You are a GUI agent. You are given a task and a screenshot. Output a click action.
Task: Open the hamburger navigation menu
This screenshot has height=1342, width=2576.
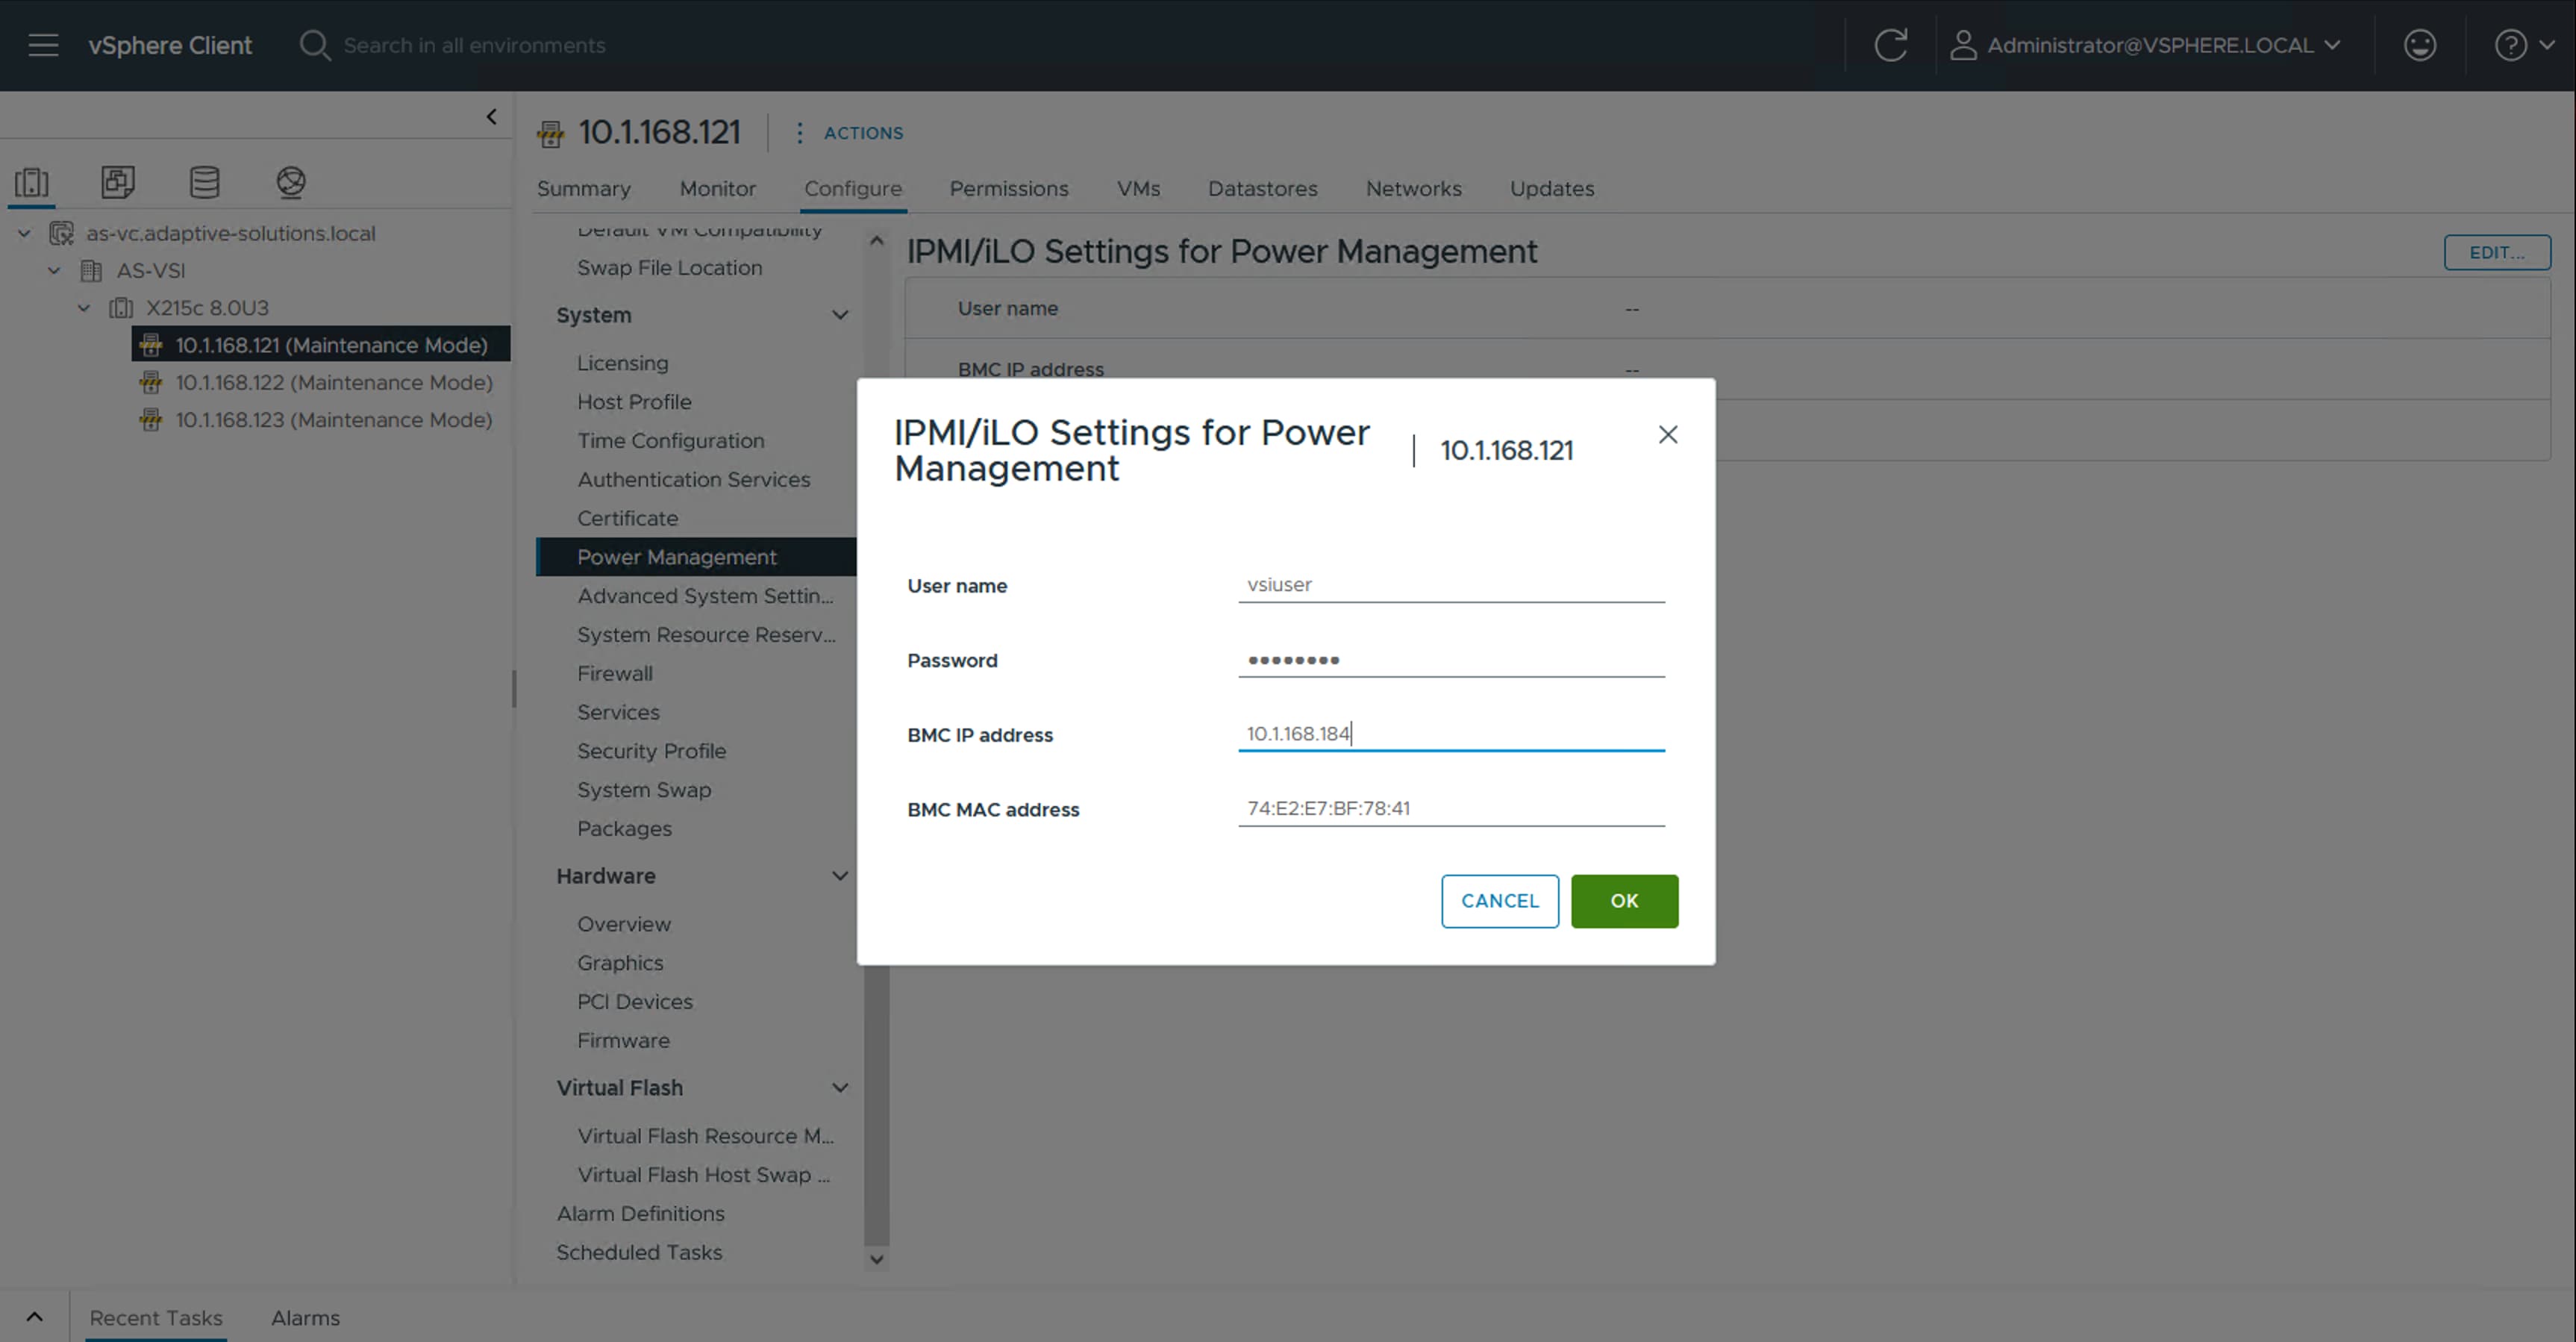(x=43, y=45)
